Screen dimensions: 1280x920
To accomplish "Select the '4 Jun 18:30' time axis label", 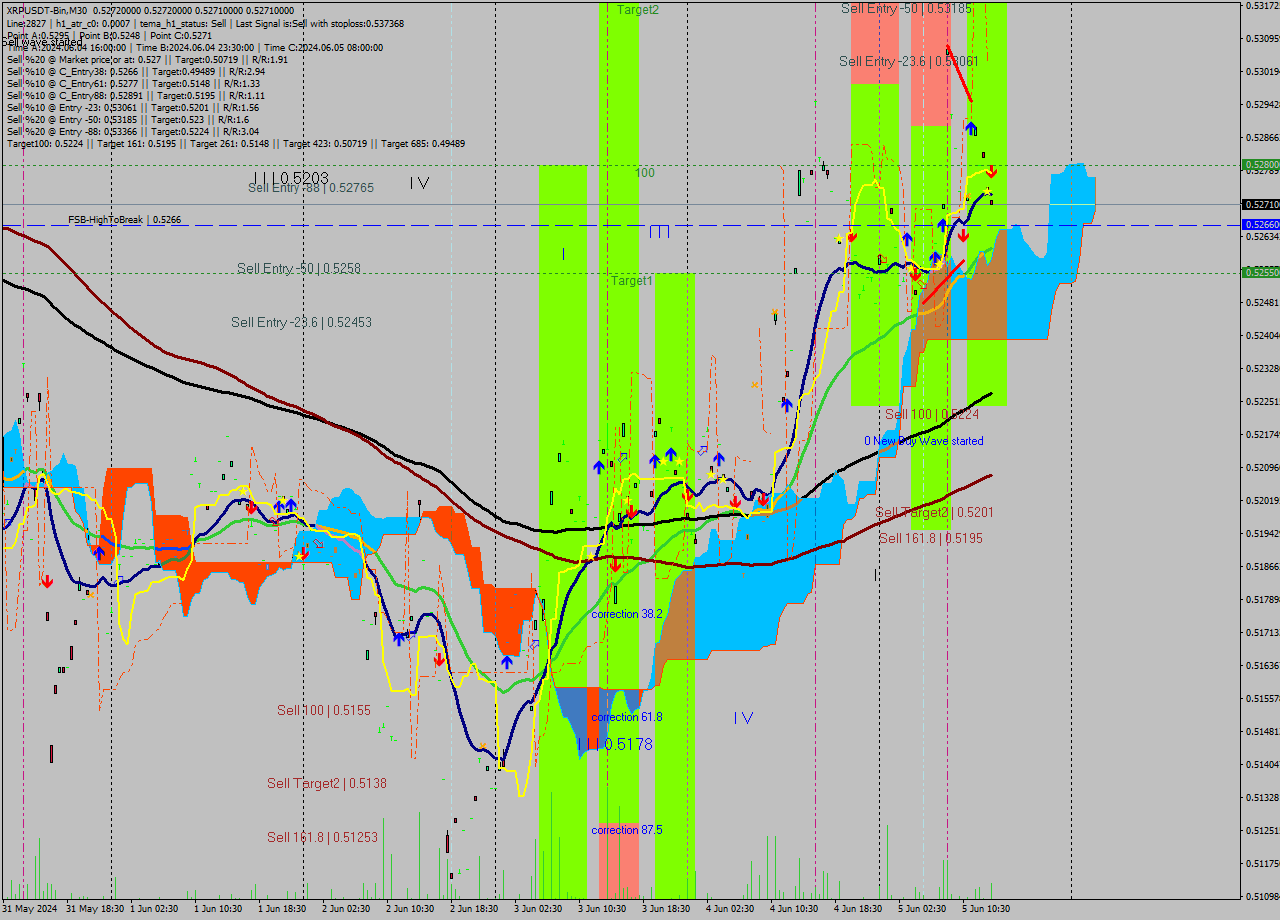I will pos(858,909).
